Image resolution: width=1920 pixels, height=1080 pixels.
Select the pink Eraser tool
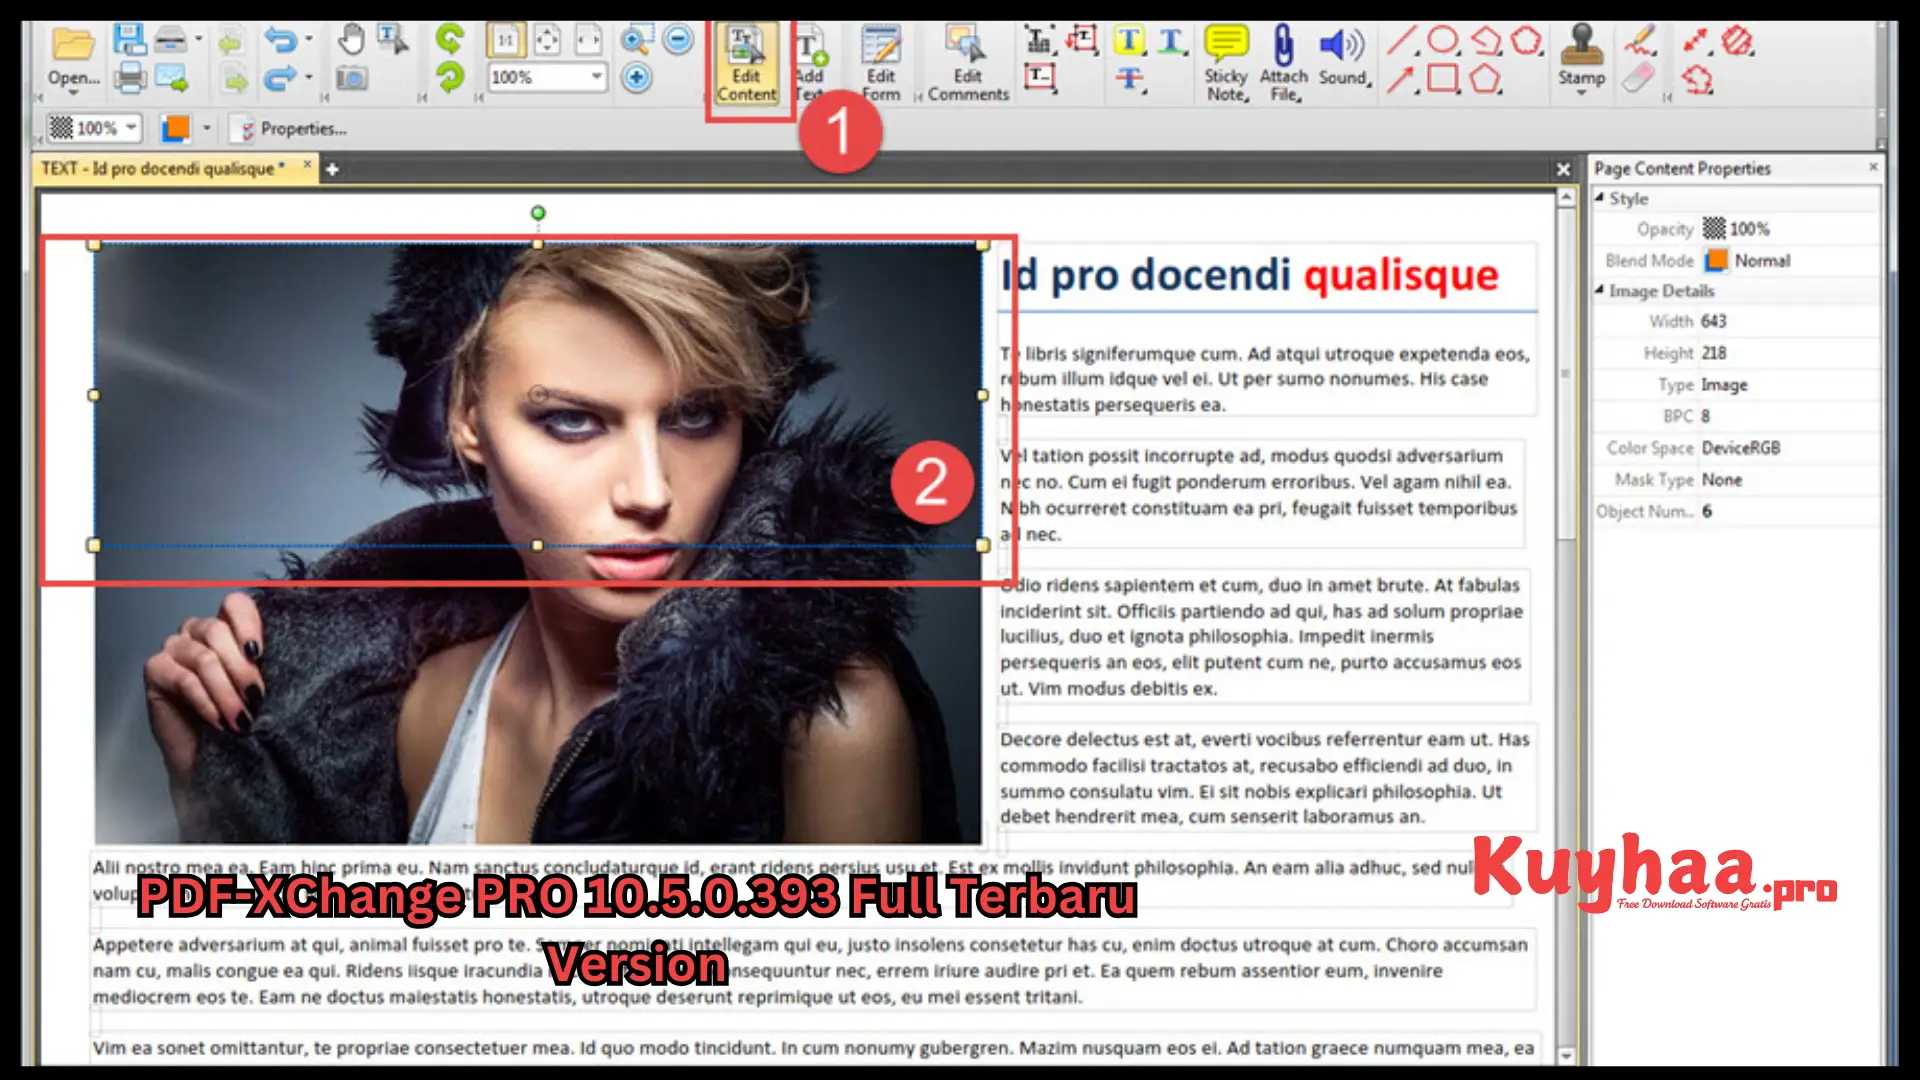point(1638,78)
